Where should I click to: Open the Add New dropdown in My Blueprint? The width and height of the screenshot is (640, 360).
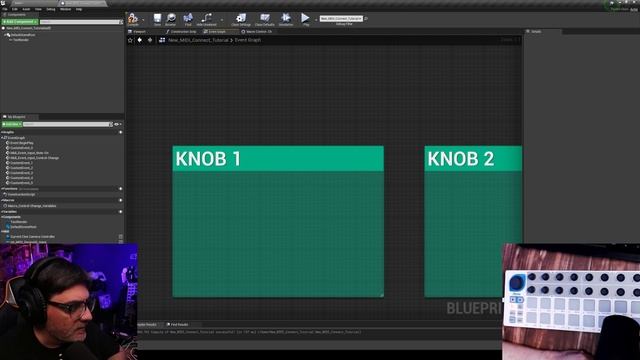(x=11, y=124)
